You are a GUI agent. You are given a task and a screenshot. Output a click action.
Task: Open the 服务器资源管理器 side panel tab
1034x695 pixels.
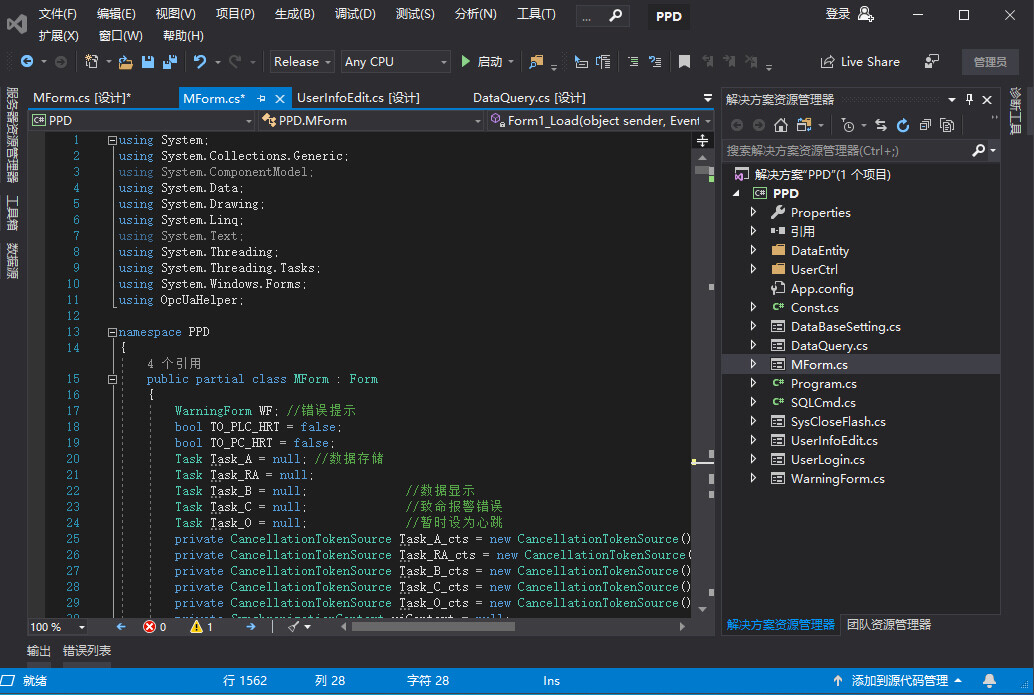(x=12, y=135)
